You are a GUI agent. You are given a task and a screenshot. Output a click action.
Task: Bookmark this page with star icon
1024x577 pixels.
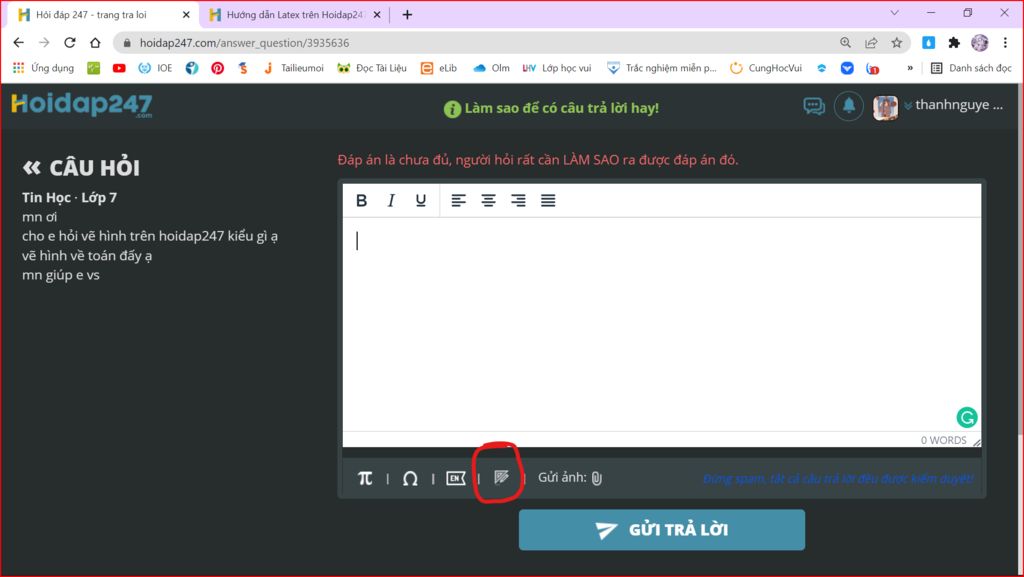pos(897,43)
